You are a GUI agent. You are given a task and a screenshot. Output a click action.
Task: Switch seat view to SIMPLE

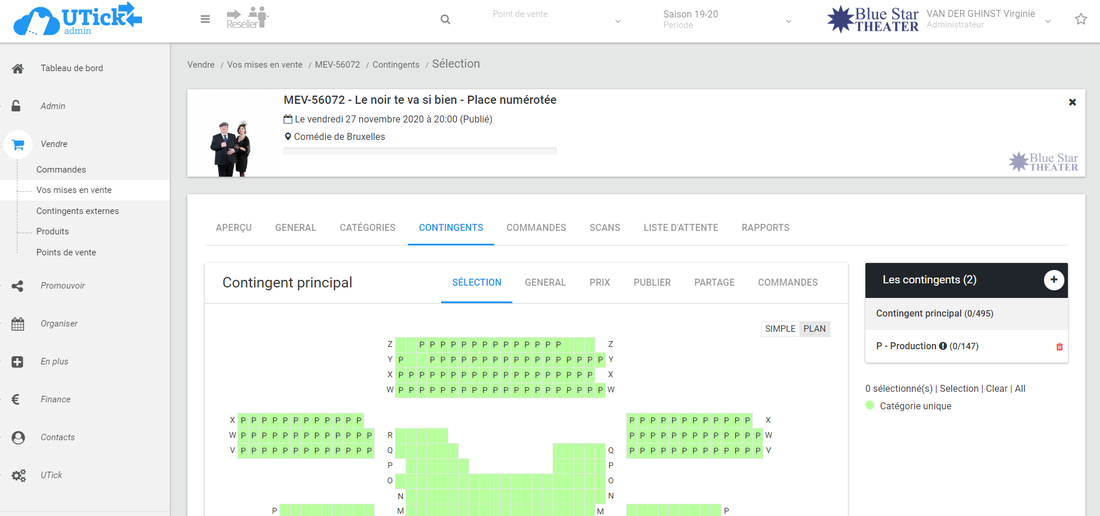click(x=780, y=329)
